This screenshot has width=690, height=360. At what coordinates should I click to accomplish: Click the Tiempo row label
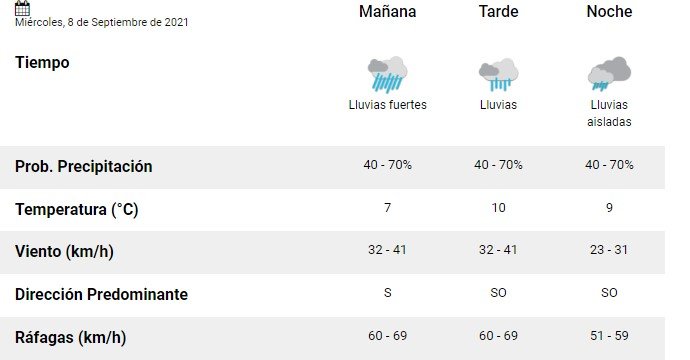pos(42,62)
